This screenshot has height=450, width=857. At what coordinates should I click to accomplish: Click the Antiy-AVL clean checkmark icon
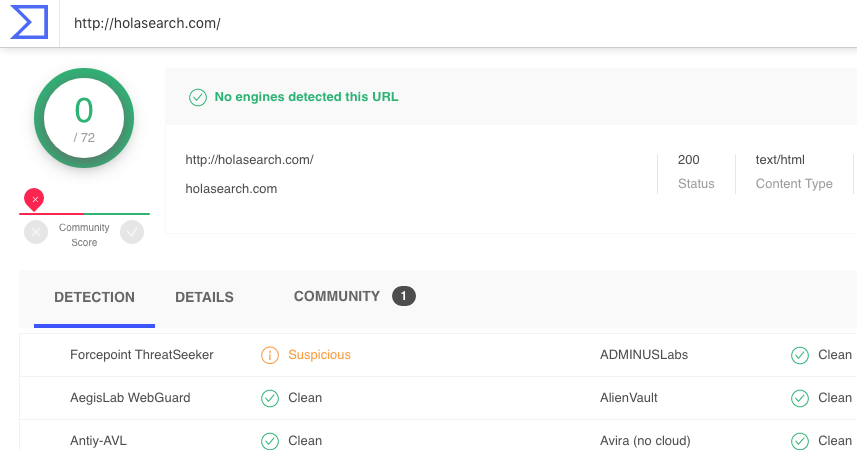[x=269, y=441]
